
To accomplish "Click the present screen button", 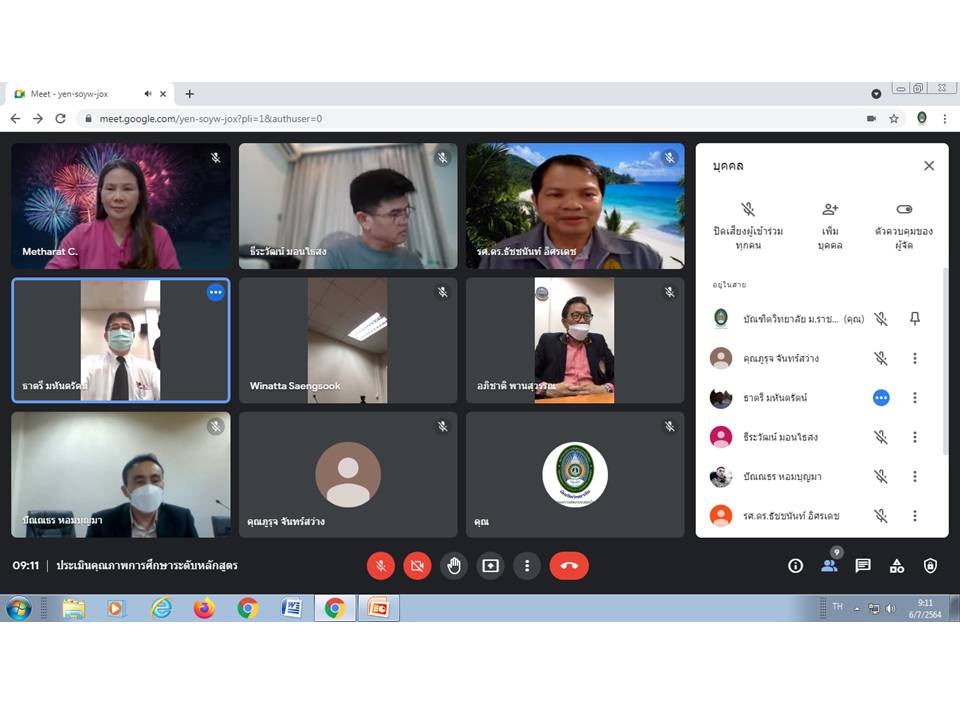I will (490, 566).
